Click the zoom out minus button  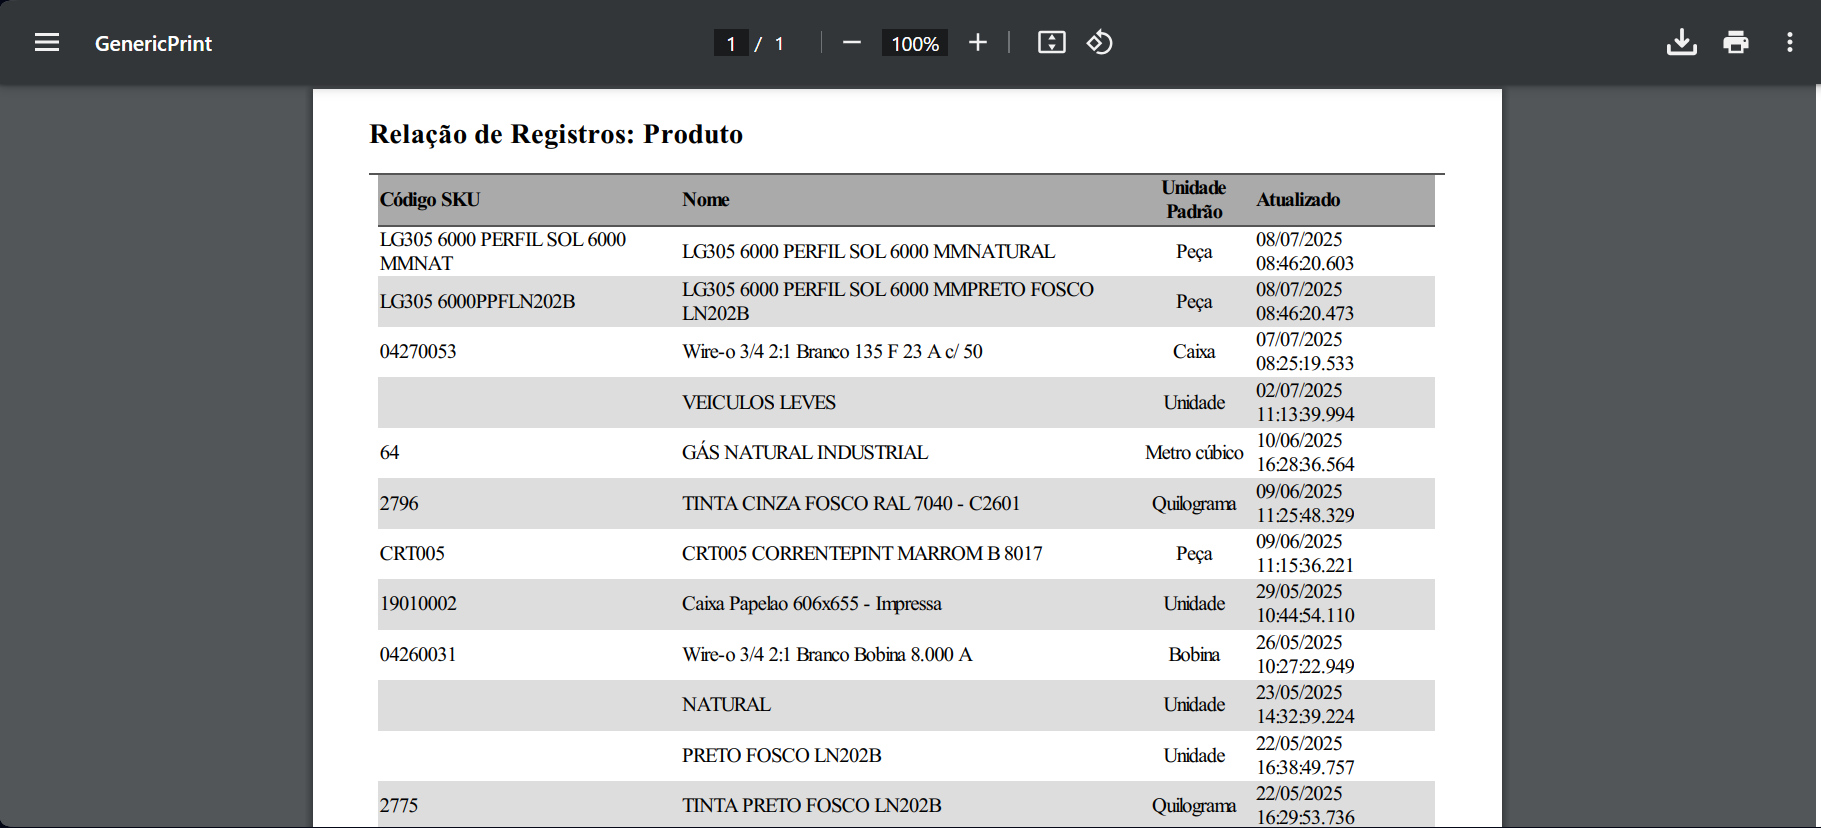tap(852, 43)
